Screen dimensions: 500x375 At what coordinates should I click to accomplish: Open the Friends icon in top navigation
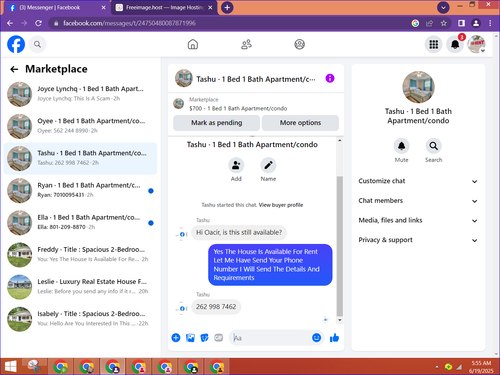tap(246, 44)
